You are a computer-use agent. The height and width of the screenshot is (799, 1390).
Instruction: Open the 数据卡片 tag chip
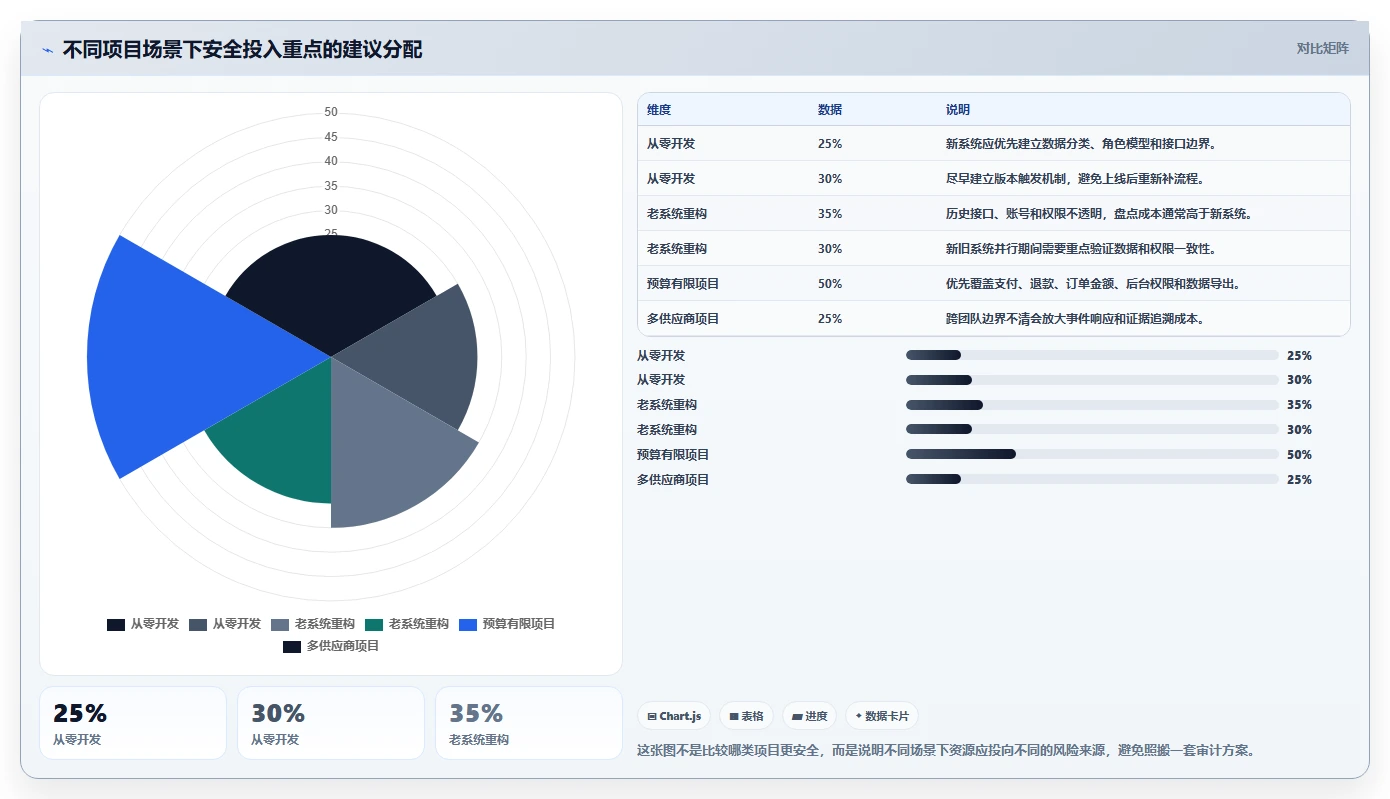click(882, 716)
